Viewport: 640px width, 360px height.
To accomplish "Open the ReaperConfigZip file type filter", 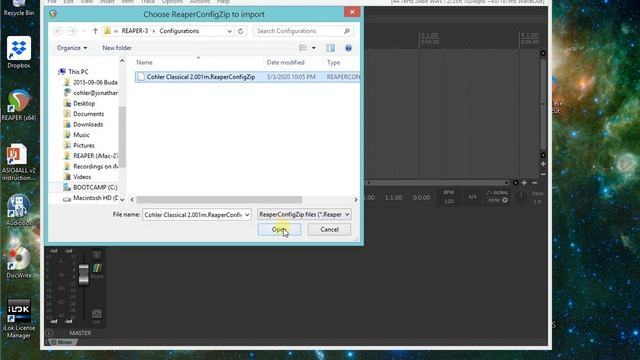I will click(304, 215).
